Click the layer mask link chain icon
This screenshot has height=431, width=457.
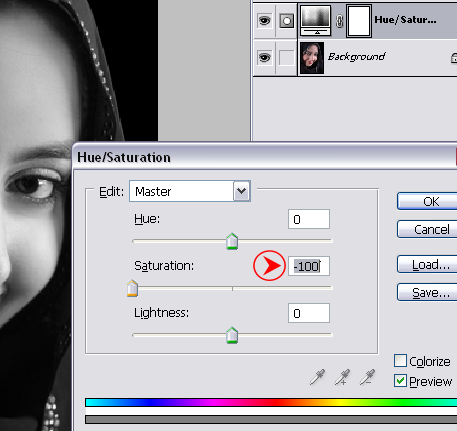[339, 21]
